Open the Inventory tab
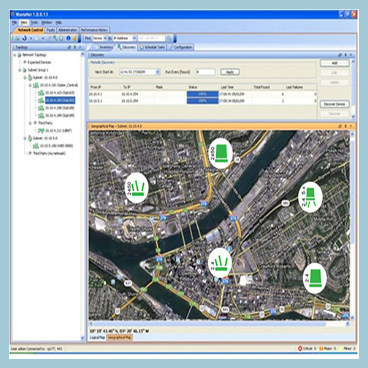 tap(104, 47)
